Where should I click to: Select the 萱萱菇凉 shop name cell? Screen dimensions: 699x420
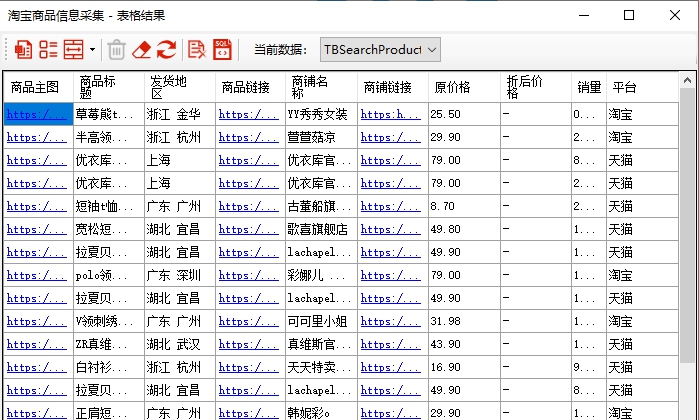(321, 137)
